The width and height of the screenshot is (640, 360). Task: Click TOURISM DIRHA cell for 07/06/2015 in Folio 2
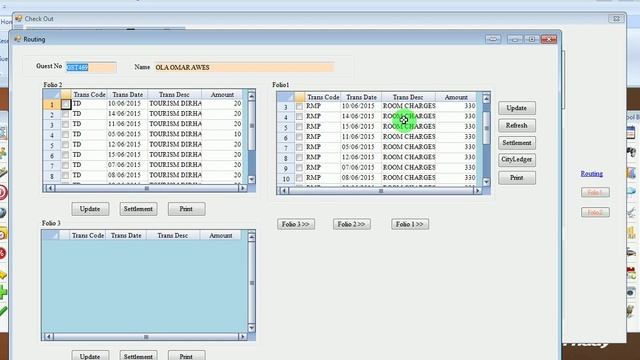pos(175,165)
